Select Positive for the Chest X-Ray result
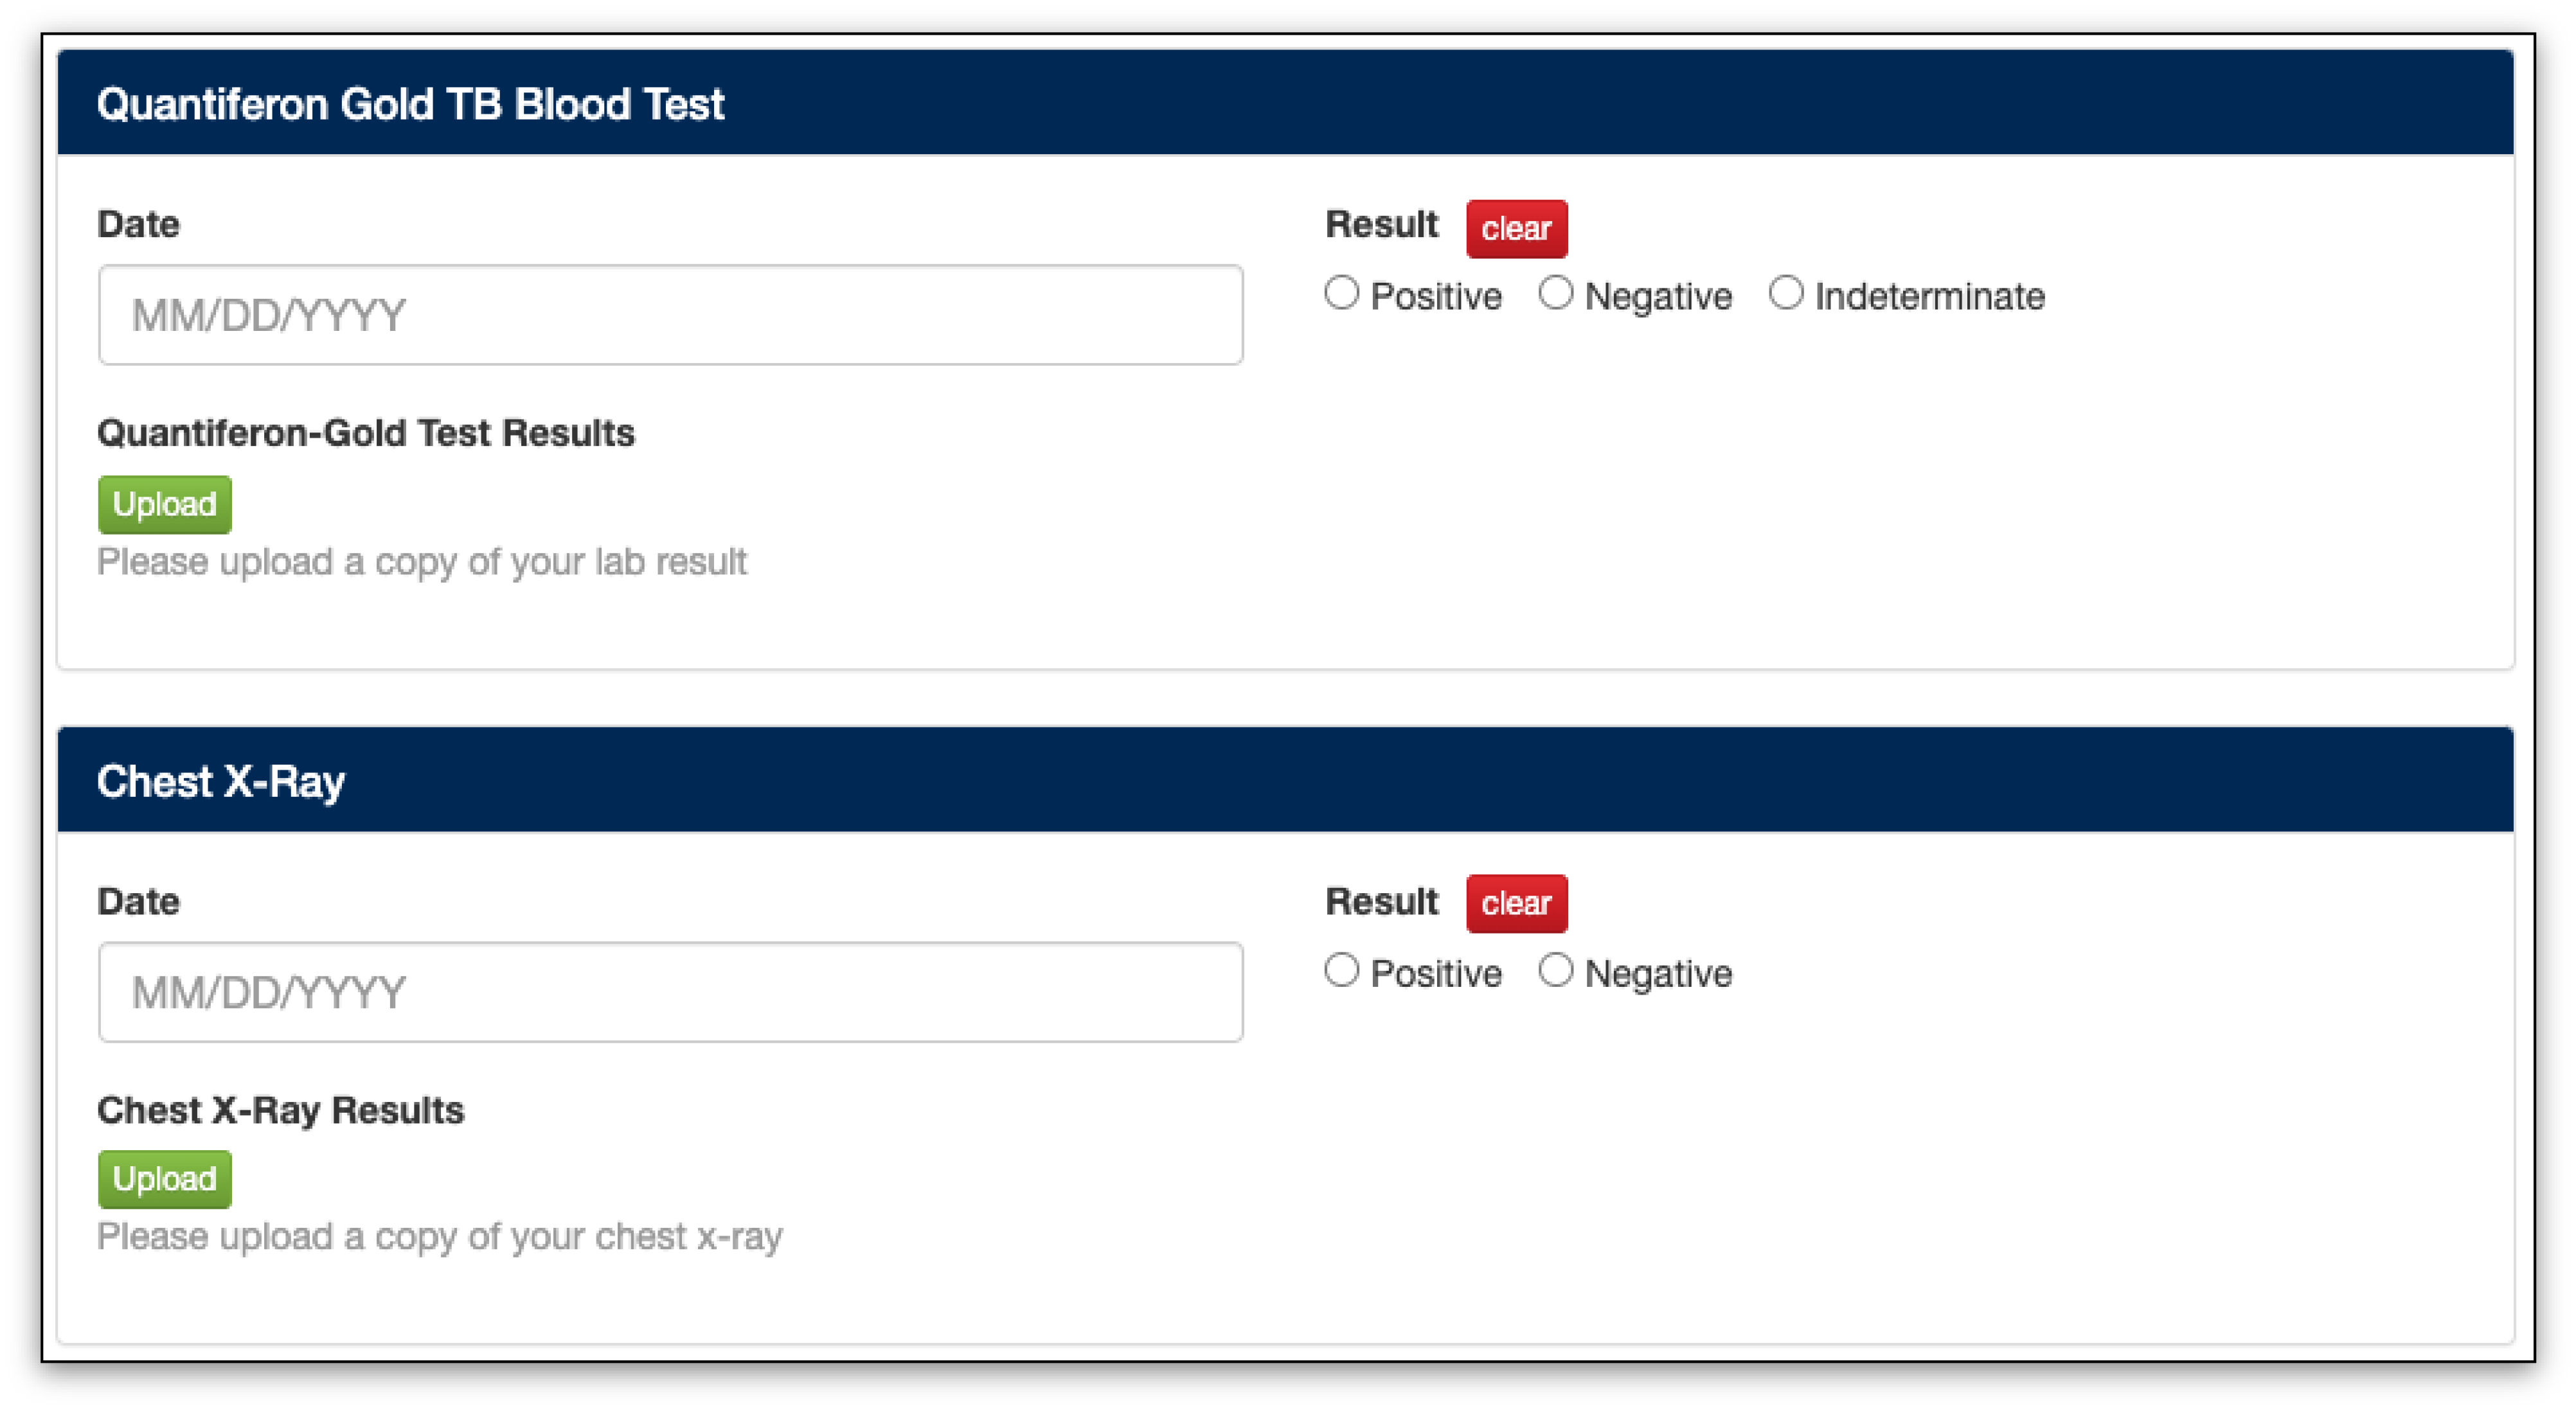Viewport: 2576px width, 1411px height. 1342,971
